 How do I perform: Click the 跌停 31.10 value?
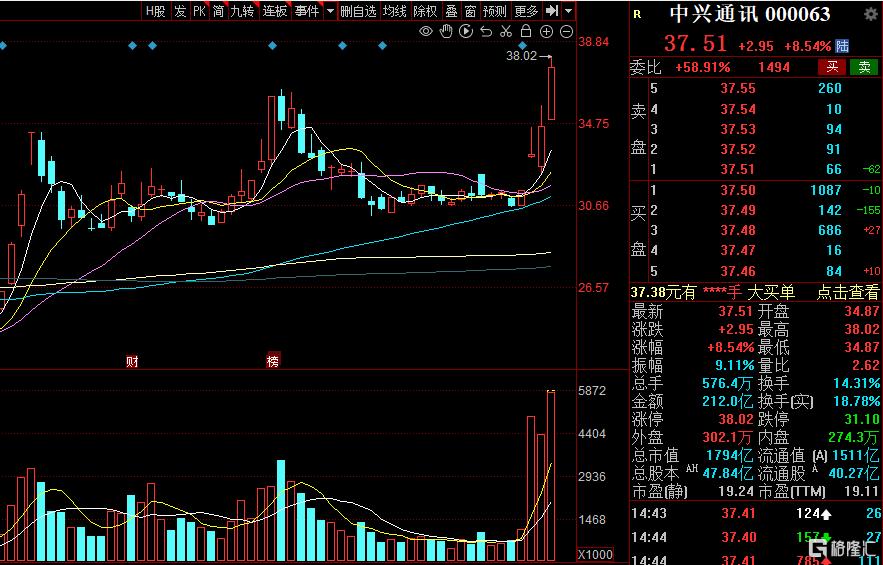pos(862,419)
